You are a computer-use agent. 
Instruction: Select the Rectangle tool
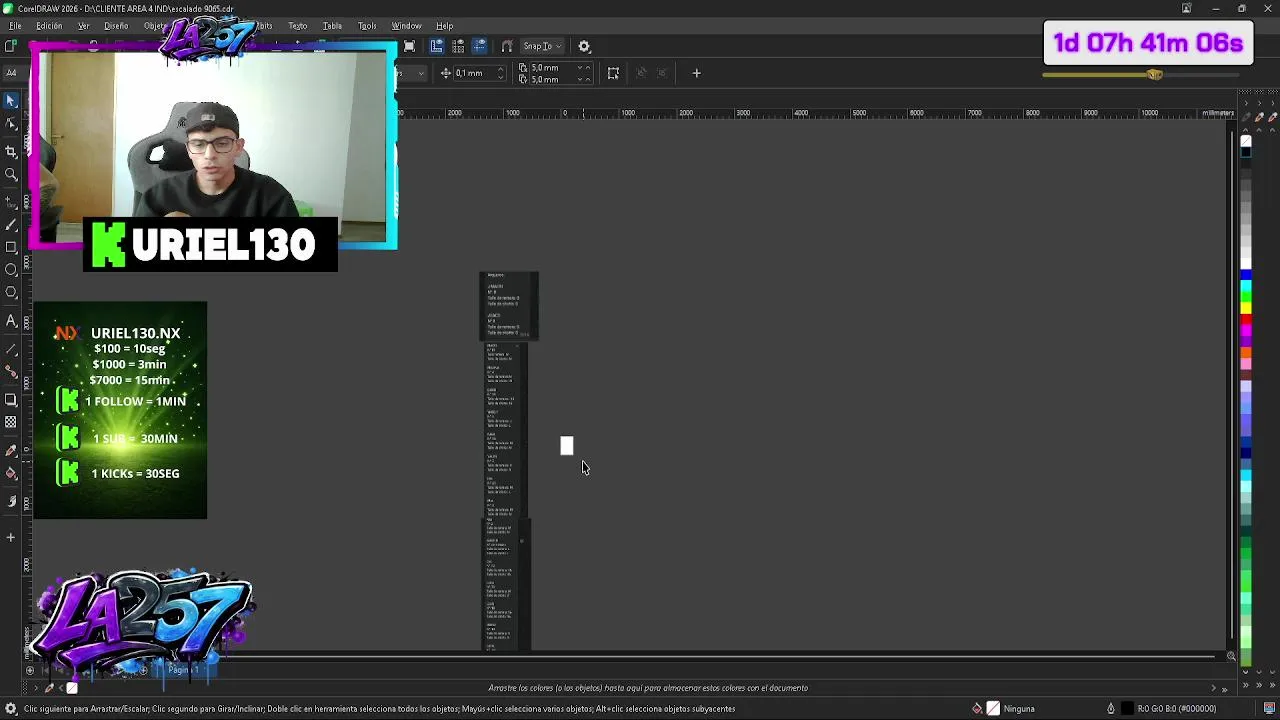[x=11, y=247]
